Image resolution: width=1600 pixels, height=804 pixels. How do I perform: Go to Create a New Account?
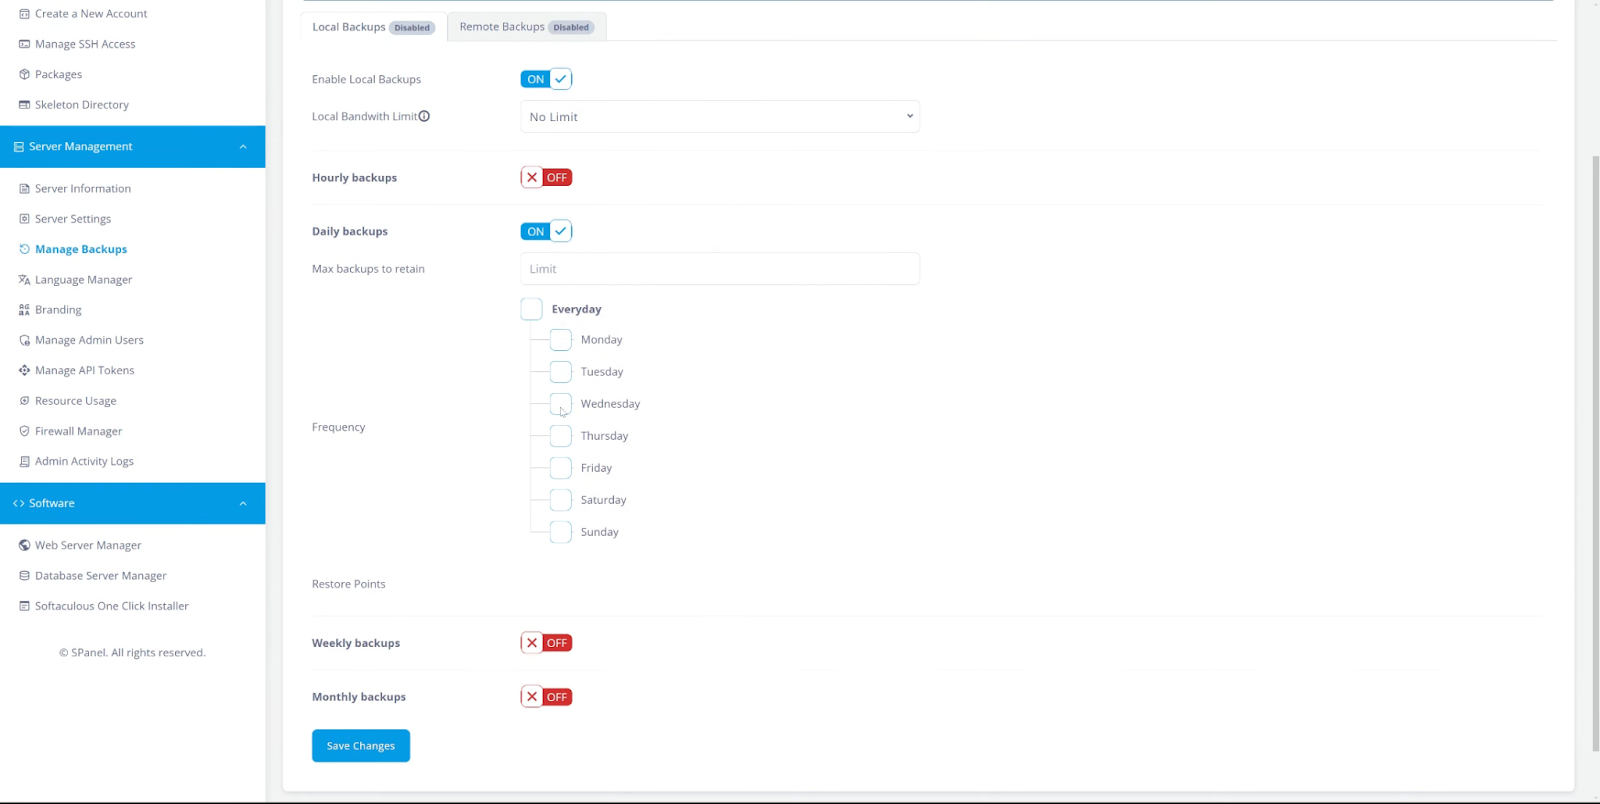pos(91,14)
